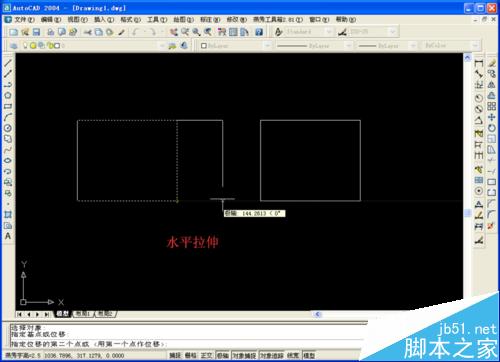Open the 帮助 (Help) menu

point(345,20)
